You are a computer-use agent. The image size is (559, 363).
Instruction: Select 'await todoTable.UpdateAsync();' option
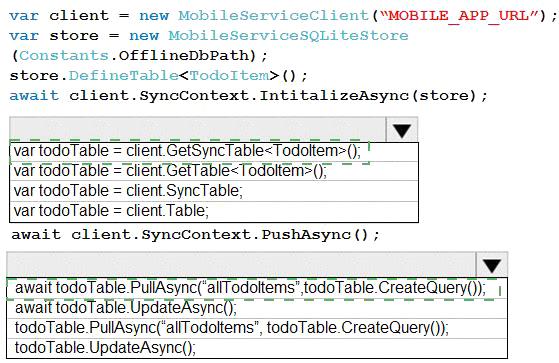[257, 308]
